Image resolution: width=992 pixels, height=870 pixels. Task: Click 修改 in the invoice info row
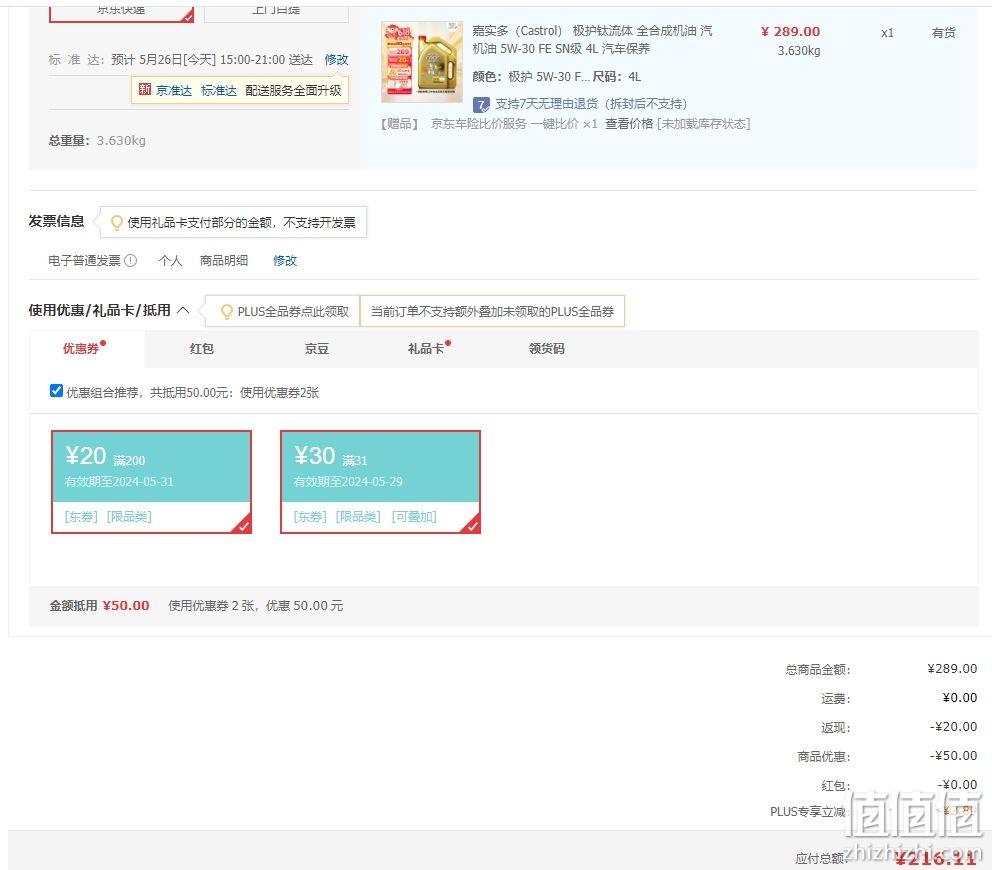coord(285,261)
